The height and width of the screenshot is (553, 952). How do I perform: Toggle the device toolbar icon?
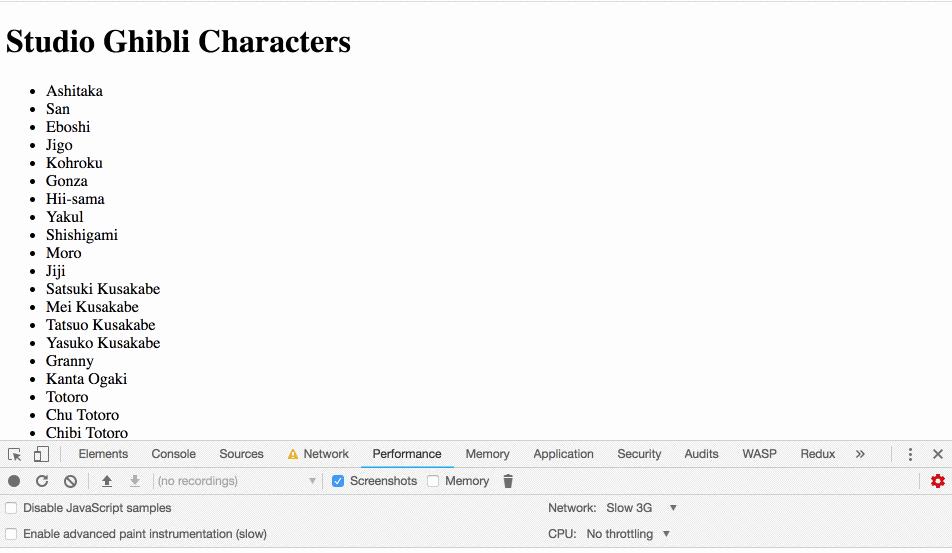41,454
